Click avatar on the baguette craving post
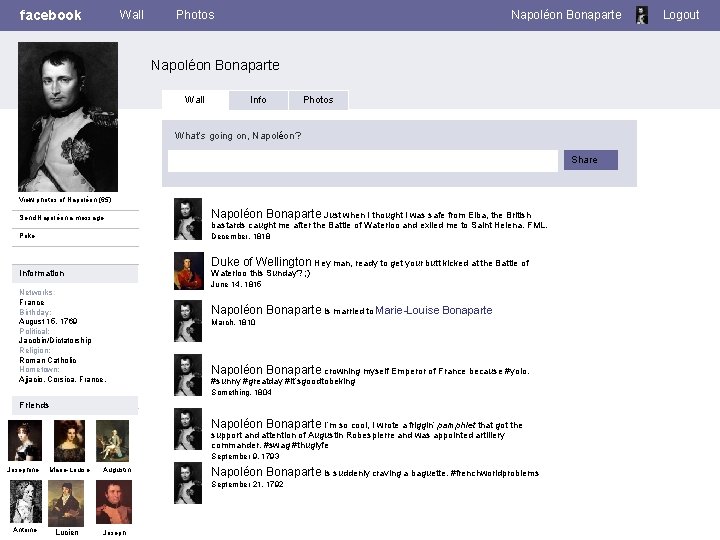 click(x=188, y=483)
